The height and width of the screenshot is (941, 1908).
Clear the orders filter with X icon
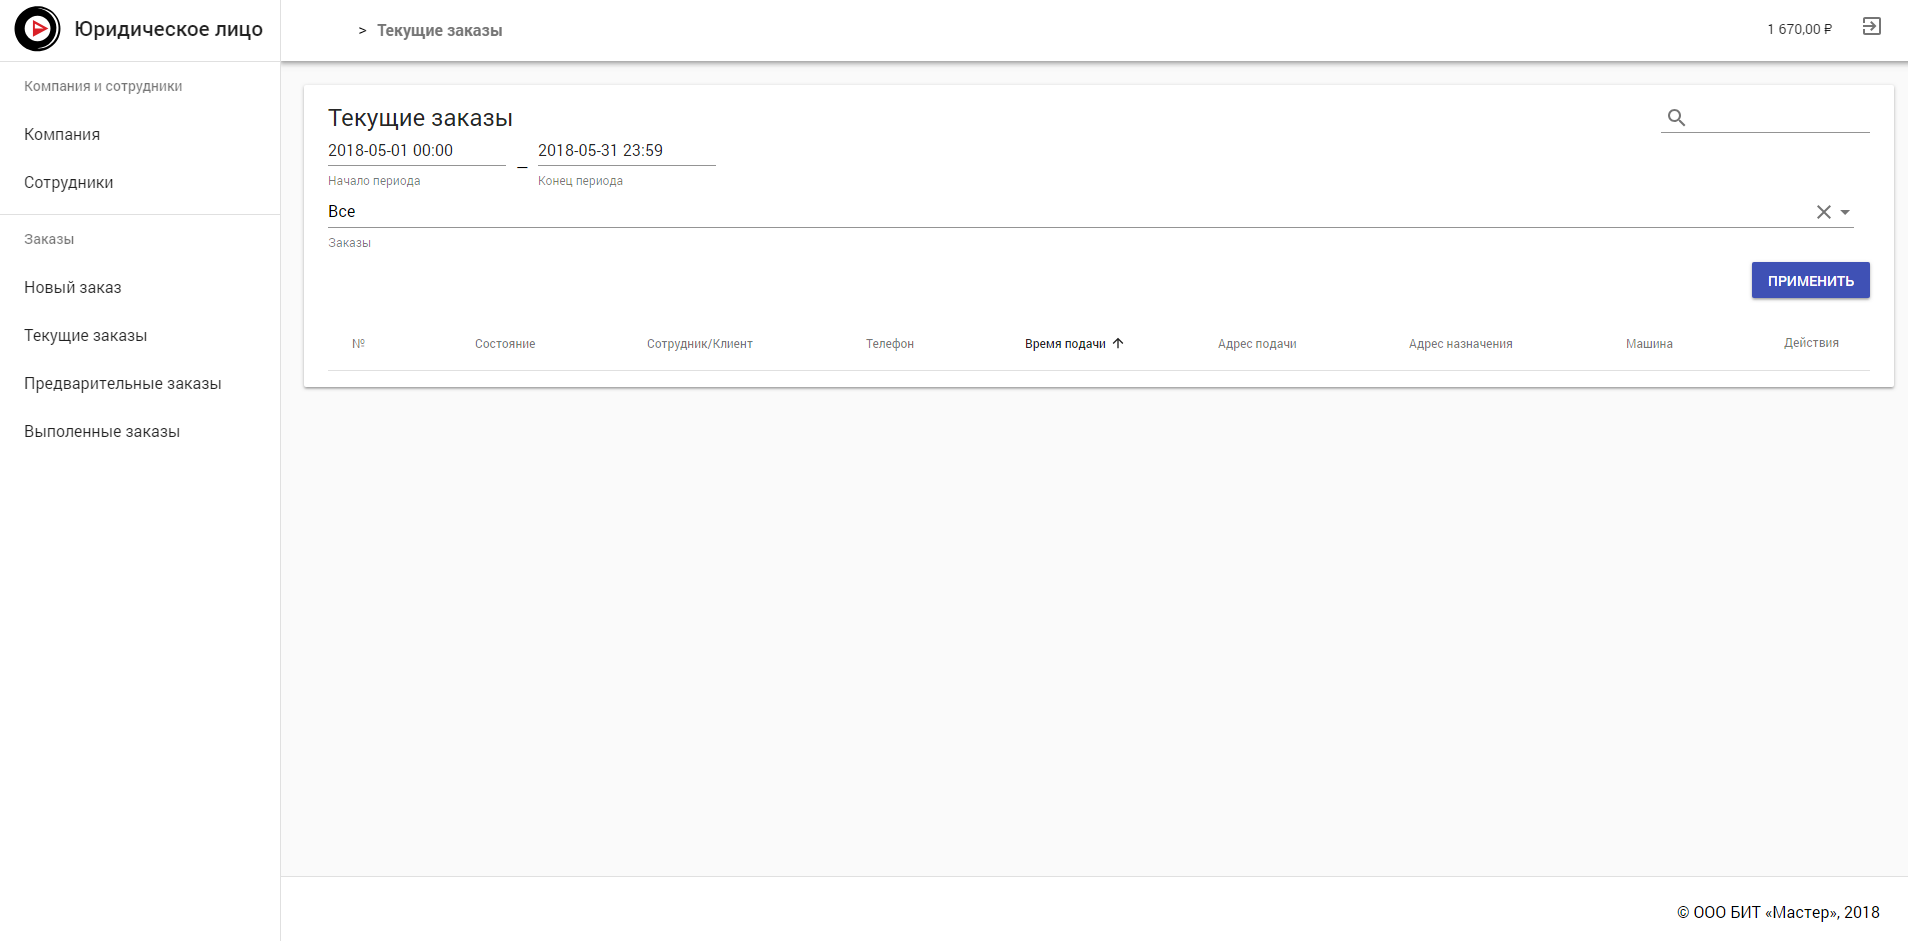coord(1823,212)
